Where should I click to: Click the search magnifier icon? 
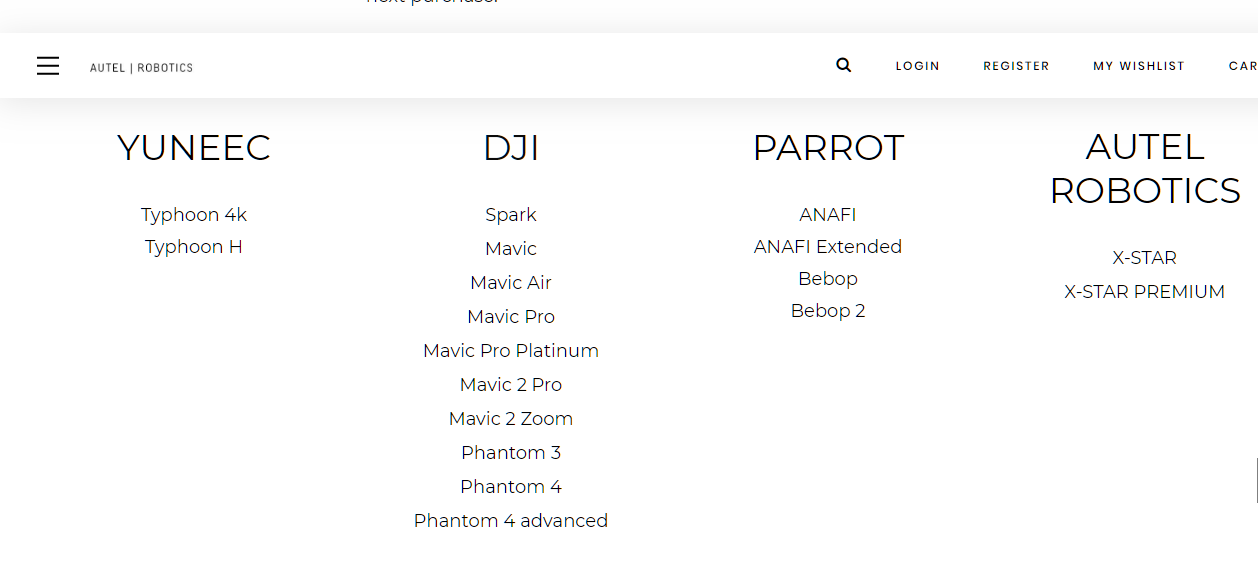pos(844,65)
